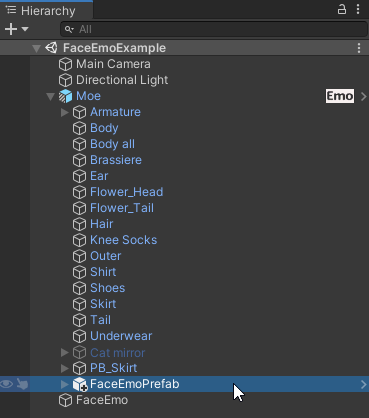The image size is (369, 418).
Task: Select the Underwear object
Action: point(121,336)
